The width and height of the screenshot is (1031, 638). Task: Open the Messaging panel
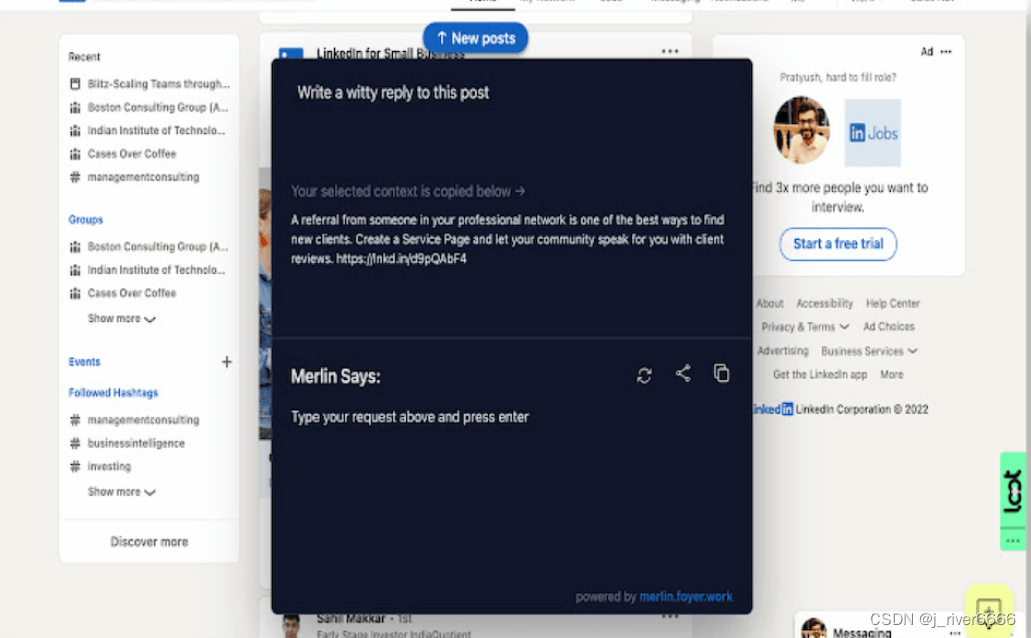coord(861,631)
